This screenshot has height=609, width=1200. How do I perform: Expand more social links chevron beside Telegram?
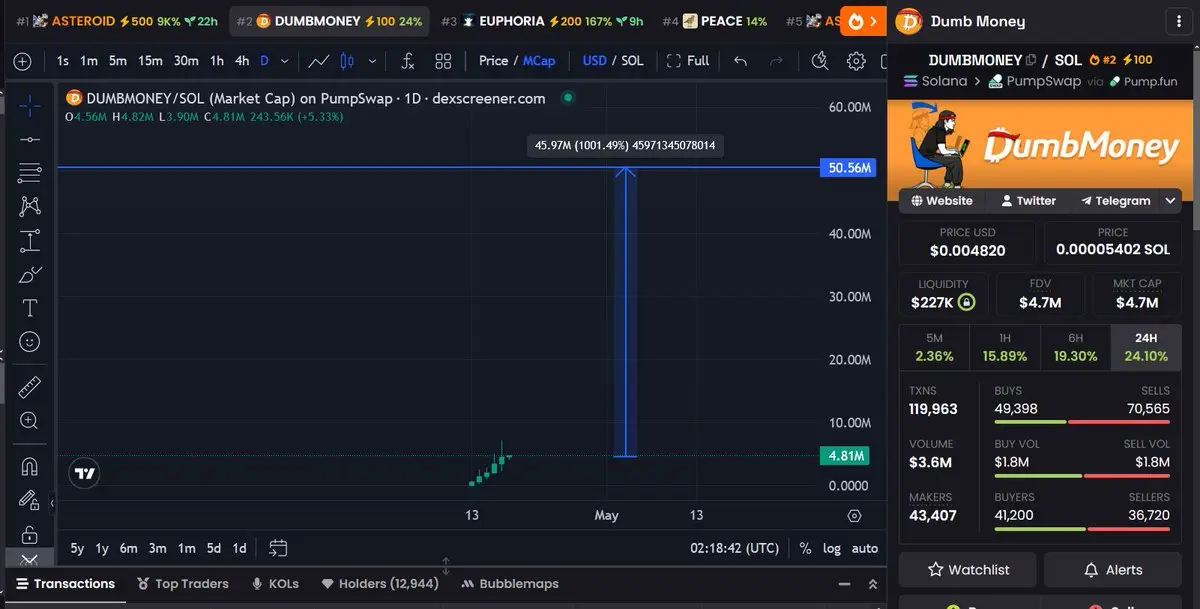(x=1171, y=201)
